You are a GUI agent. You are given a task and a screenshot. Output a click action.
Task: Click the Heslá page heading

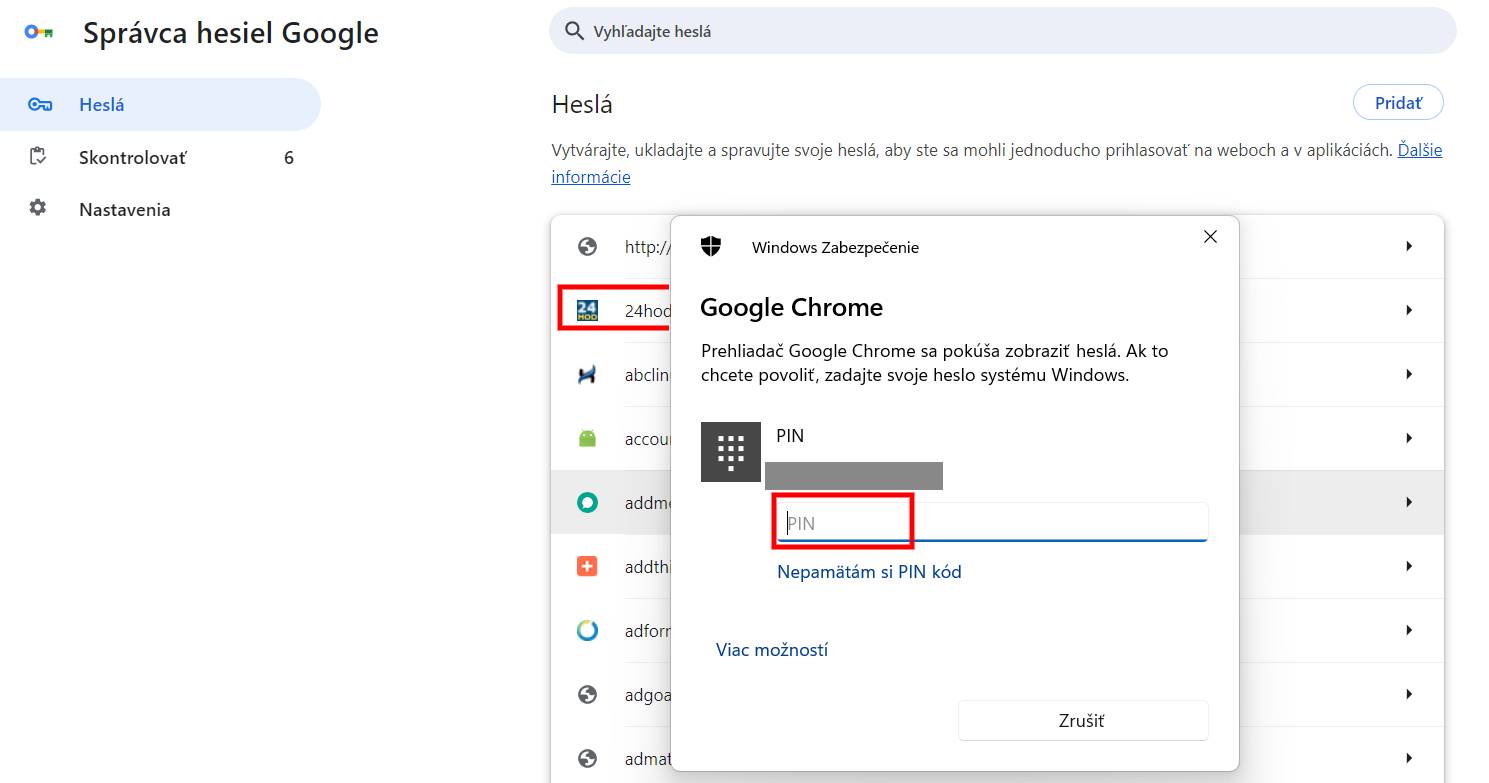tap(582, 104)
